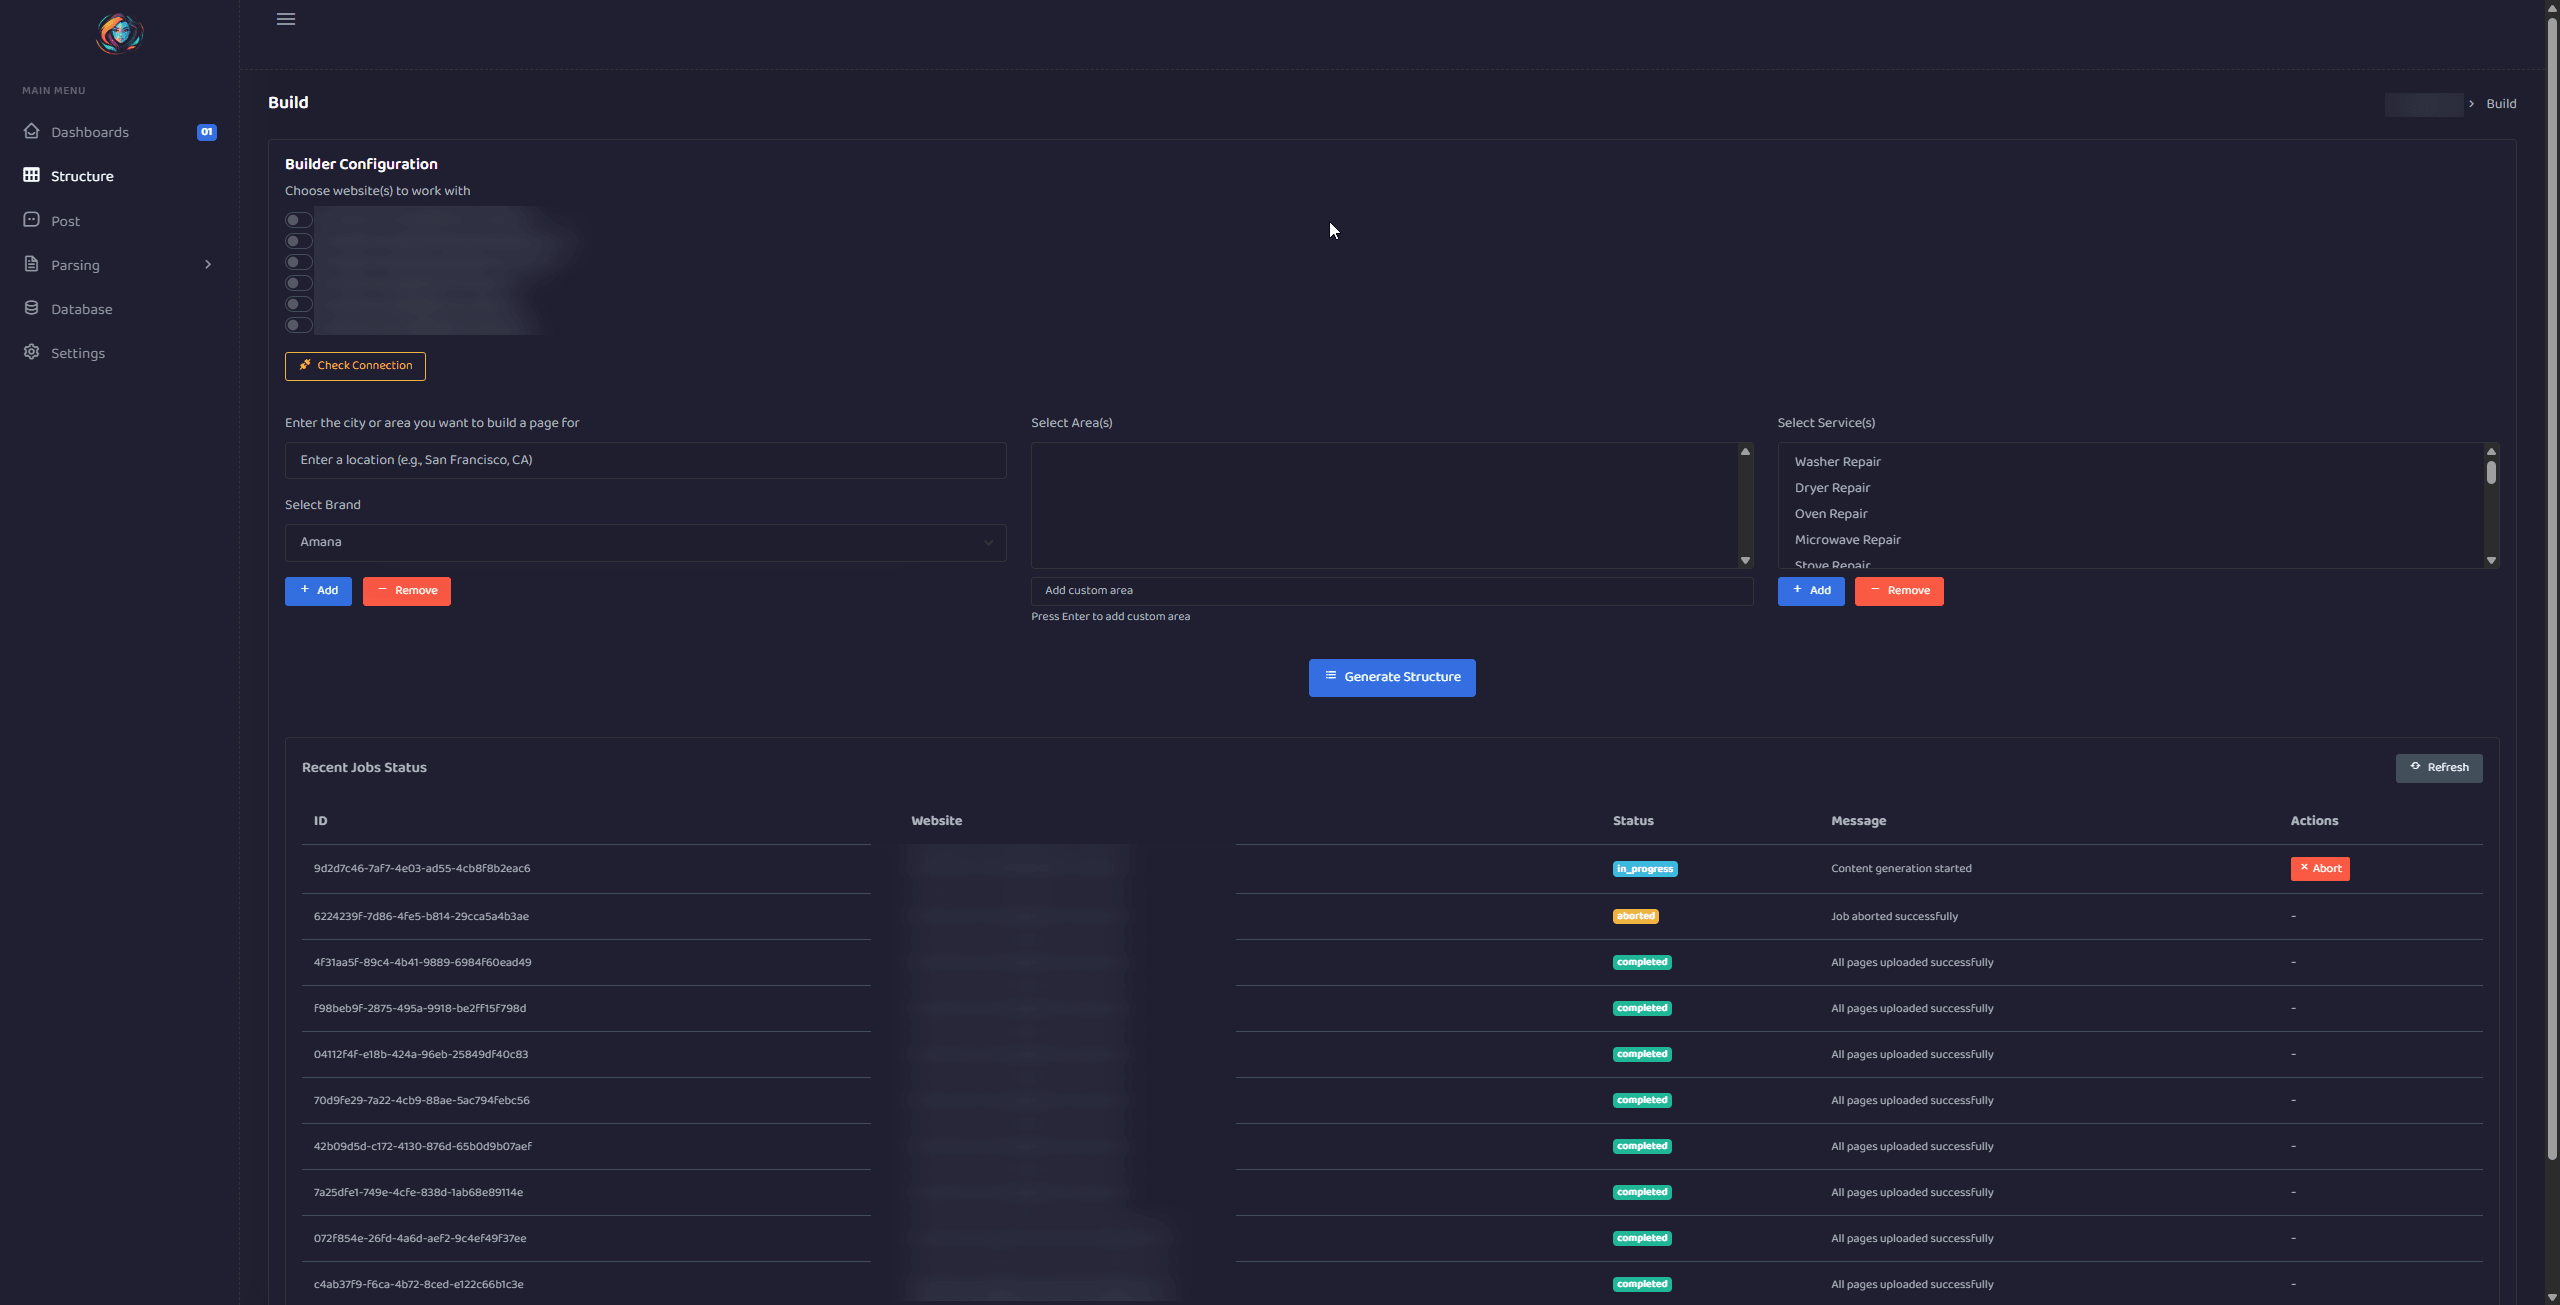The width and height of the screenshot is (2560, 1305).
Task: Click the Parsing document icon
Action: 31,264
